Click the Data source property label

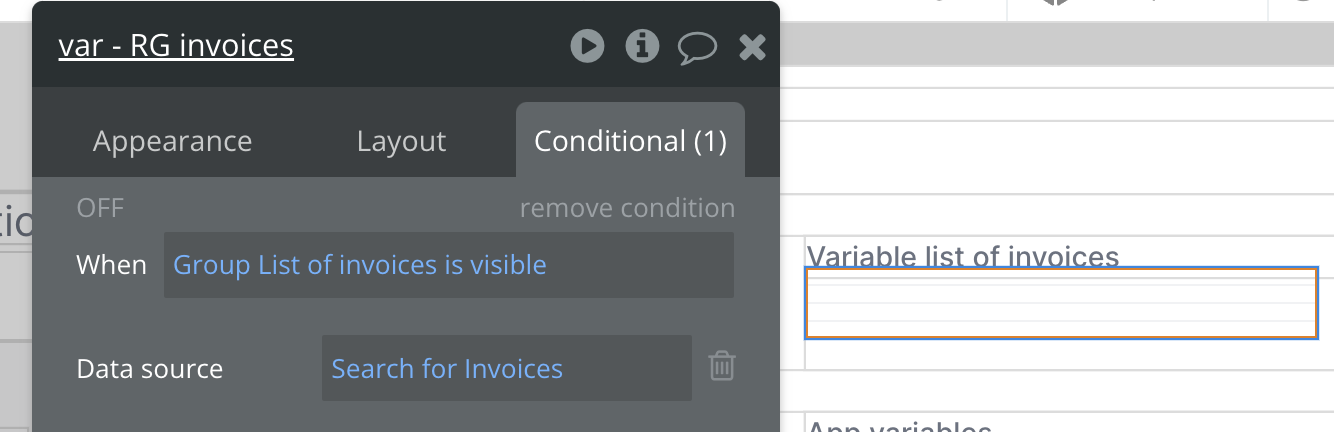[150, 369]
